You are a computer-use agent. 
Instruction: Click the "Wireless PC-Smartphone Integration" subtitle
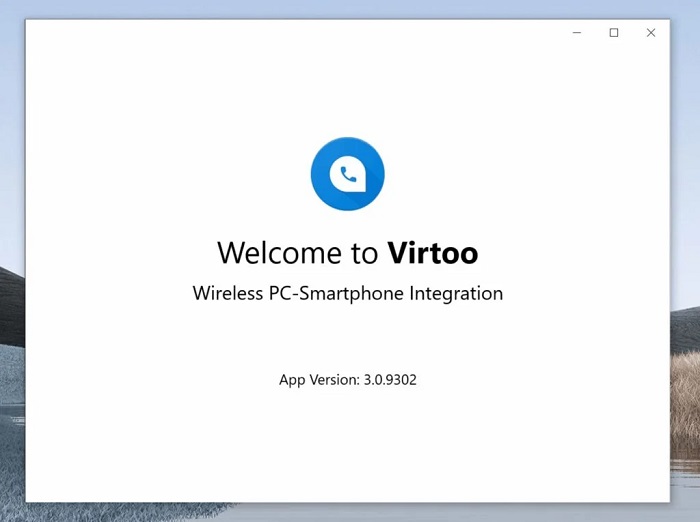[347, 293]
